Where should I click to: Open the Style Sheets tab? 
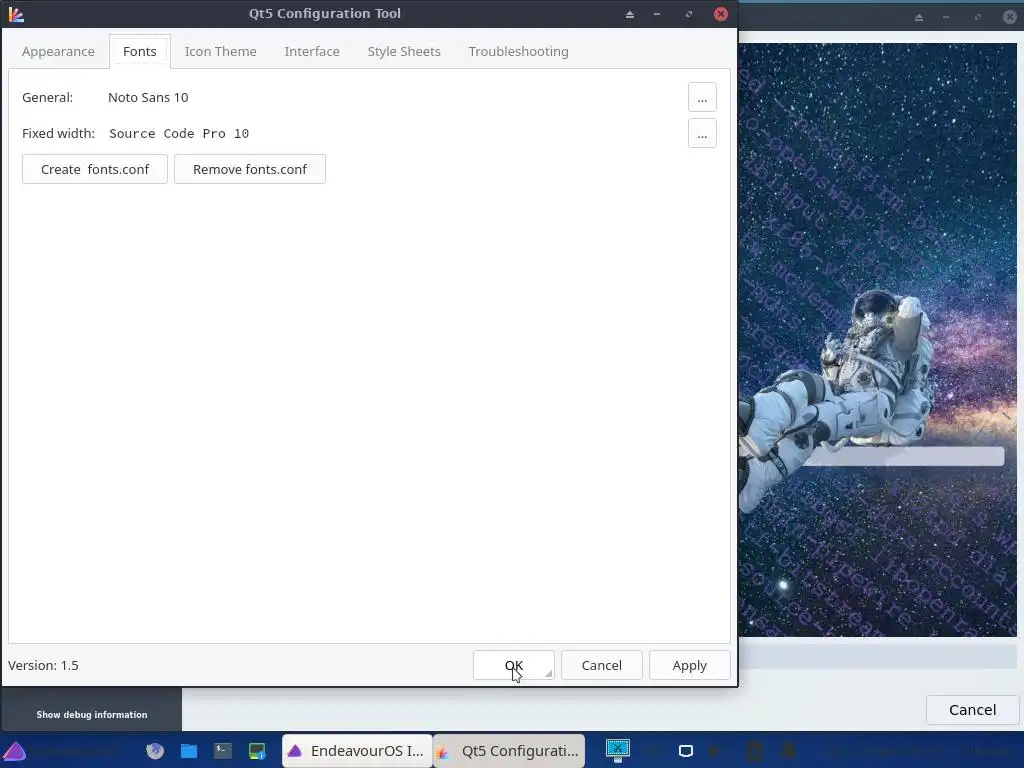(x=404, y=52)
